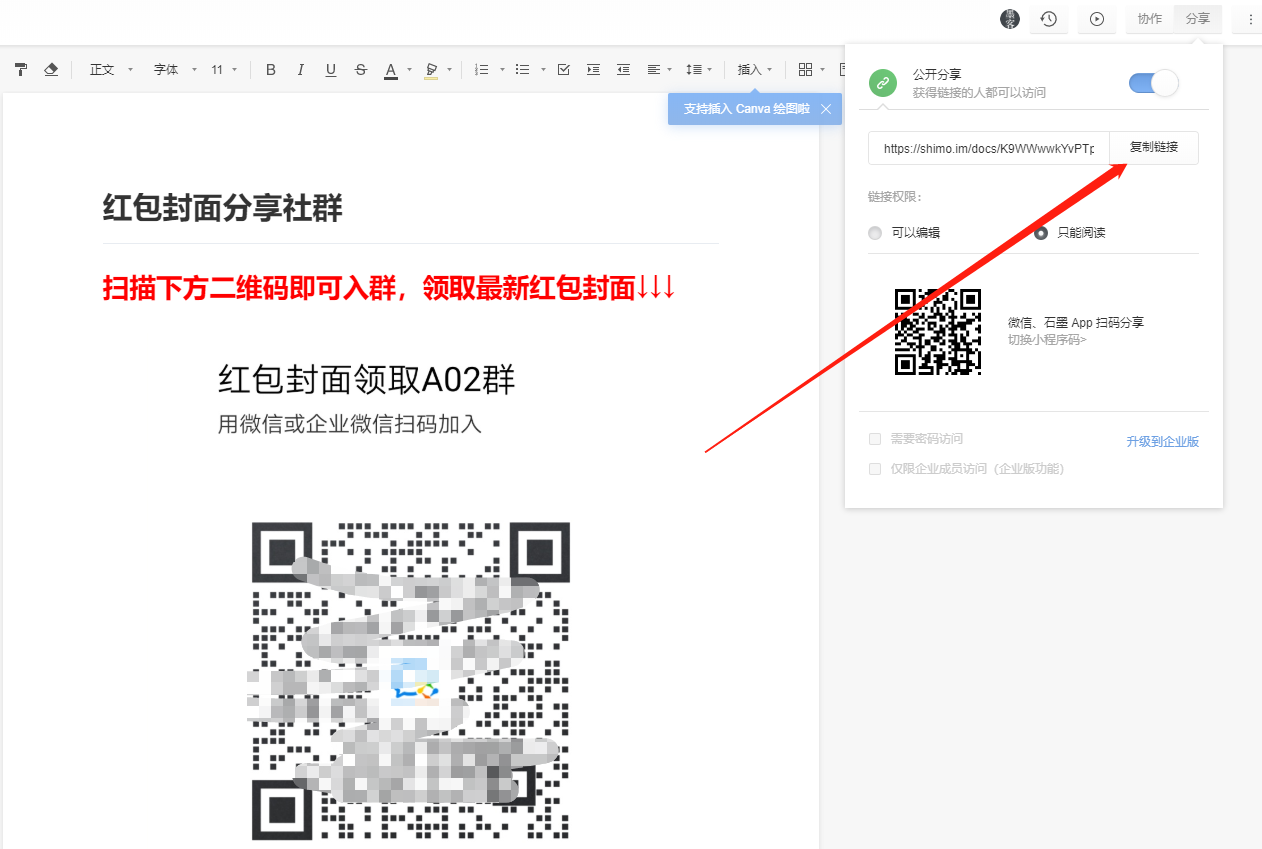Click the 红包封面分享社群 document title

(x=223, y=209)
